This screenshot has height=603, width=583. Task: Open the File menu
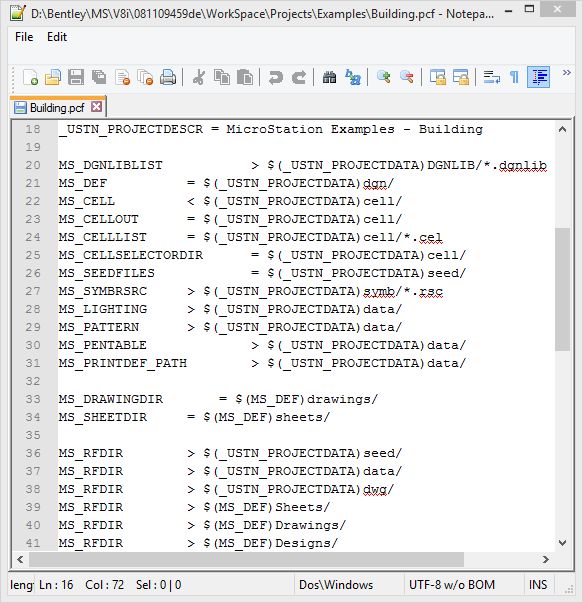[24, 37]
